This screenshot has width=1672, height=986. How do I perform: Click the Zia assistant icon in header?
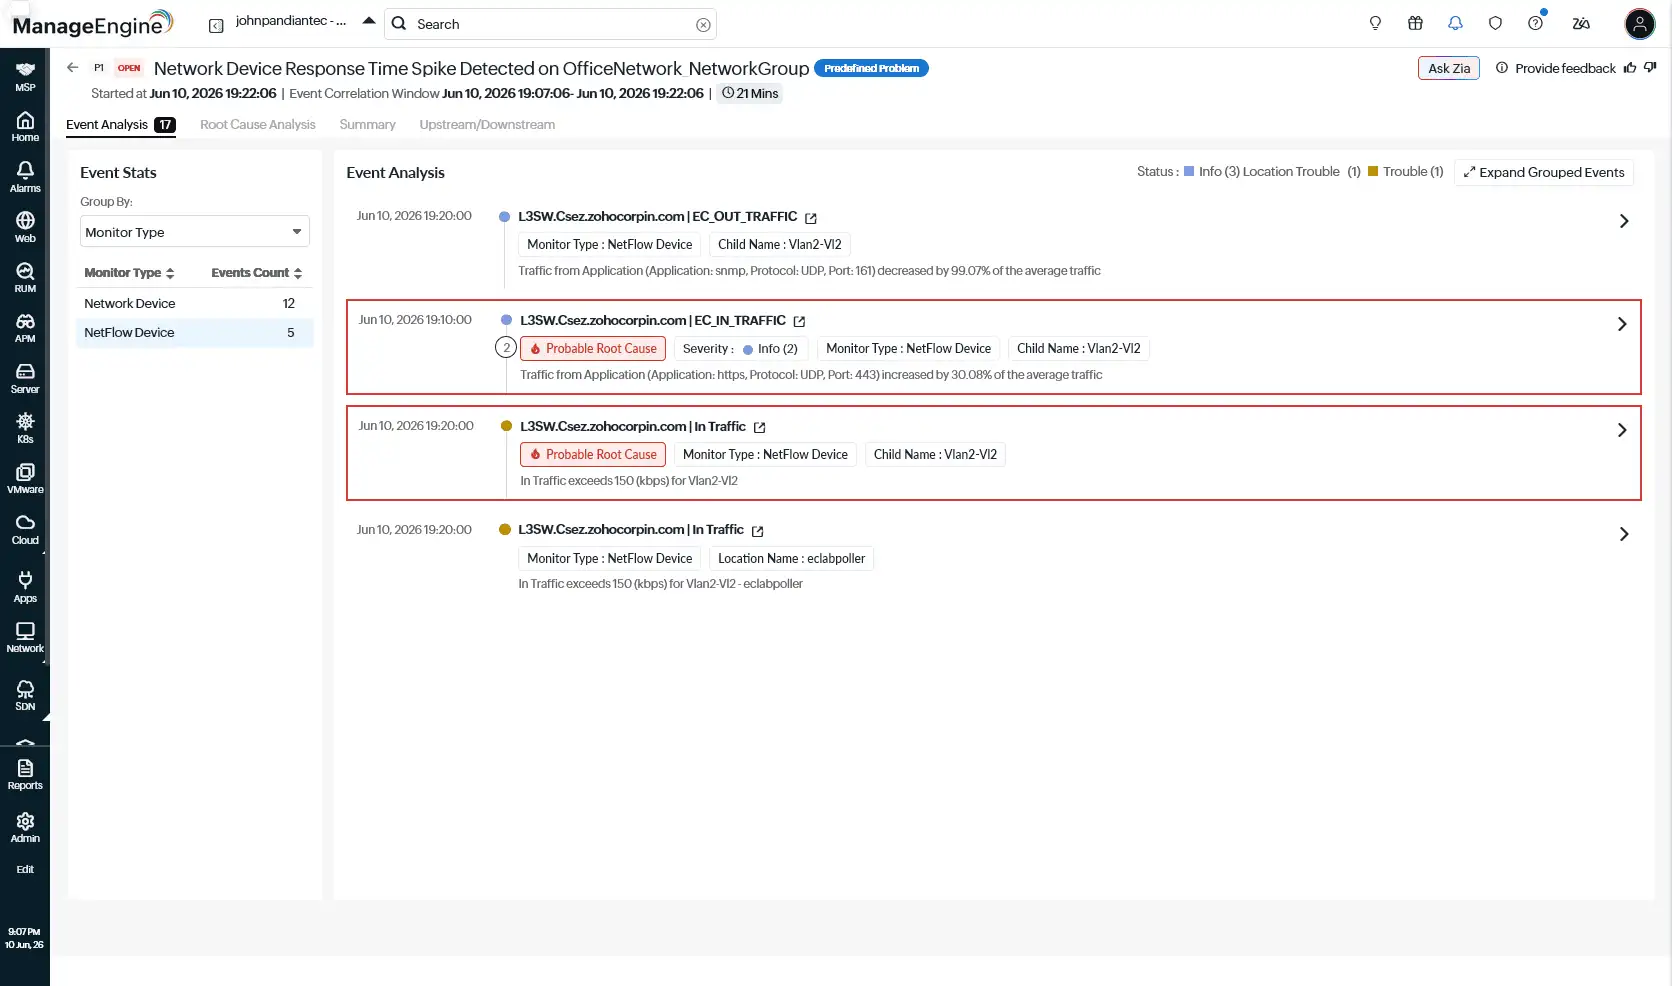click(x=1581, y=23)
